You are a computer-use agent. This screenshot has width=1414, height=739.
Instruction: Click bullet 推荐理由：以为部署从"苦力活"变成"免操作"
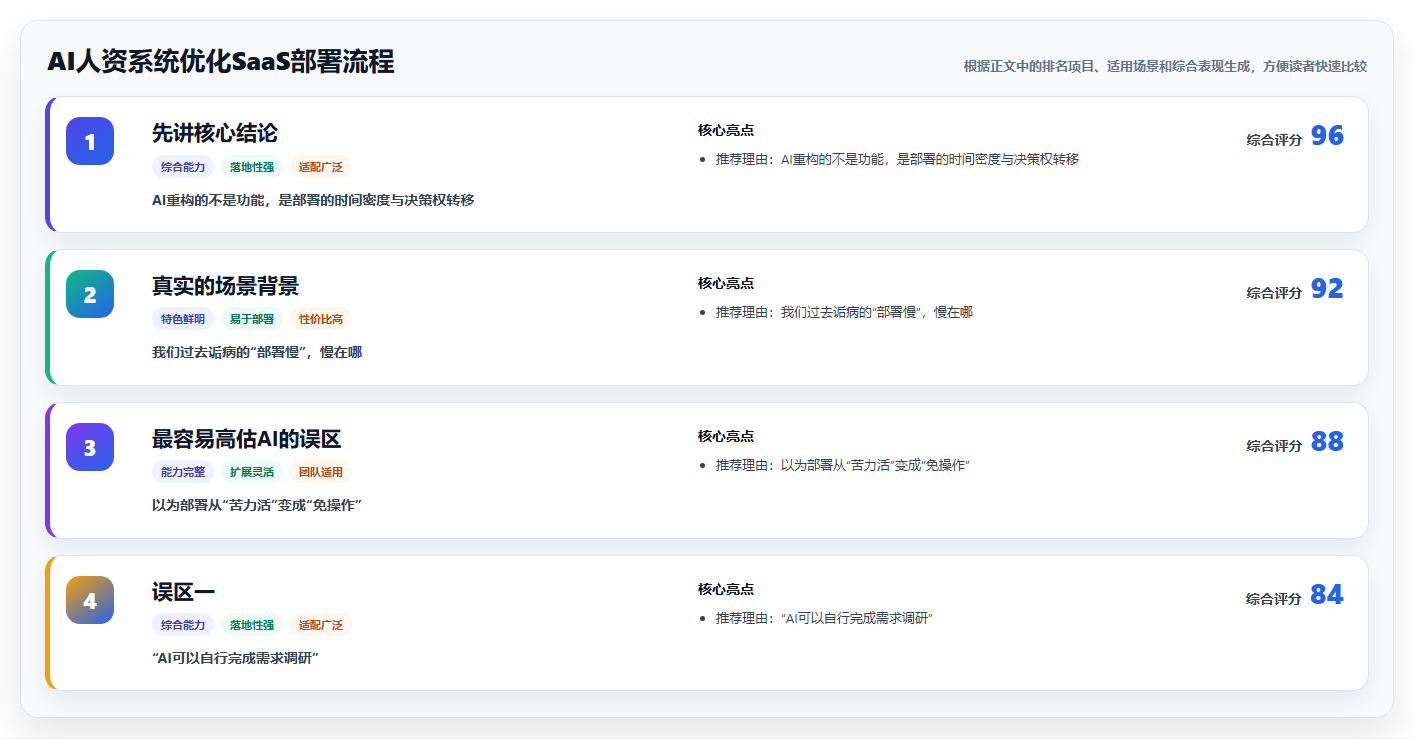tap(843, 465)
